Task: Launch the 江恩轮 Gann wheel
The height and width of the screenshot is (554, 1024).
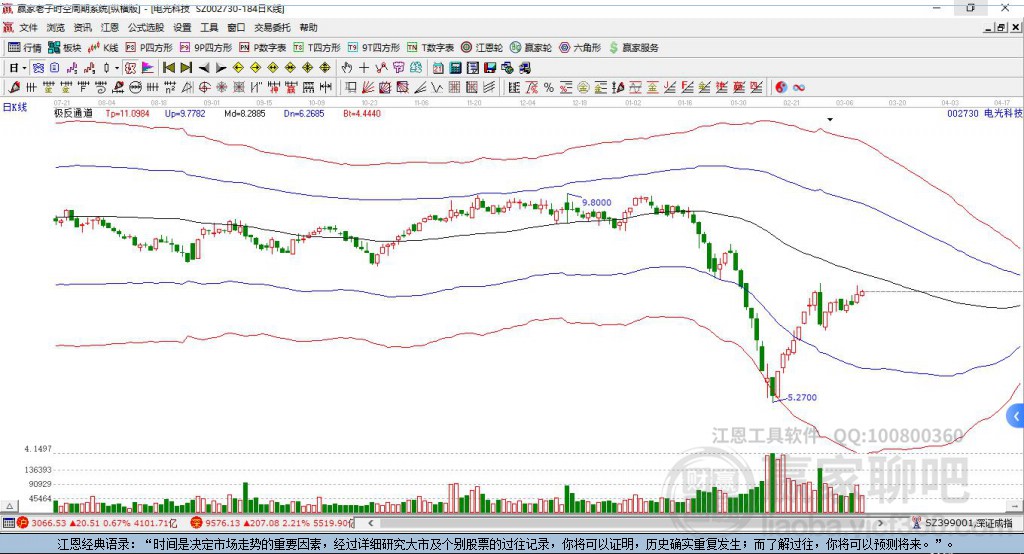Action: point(482,48)
